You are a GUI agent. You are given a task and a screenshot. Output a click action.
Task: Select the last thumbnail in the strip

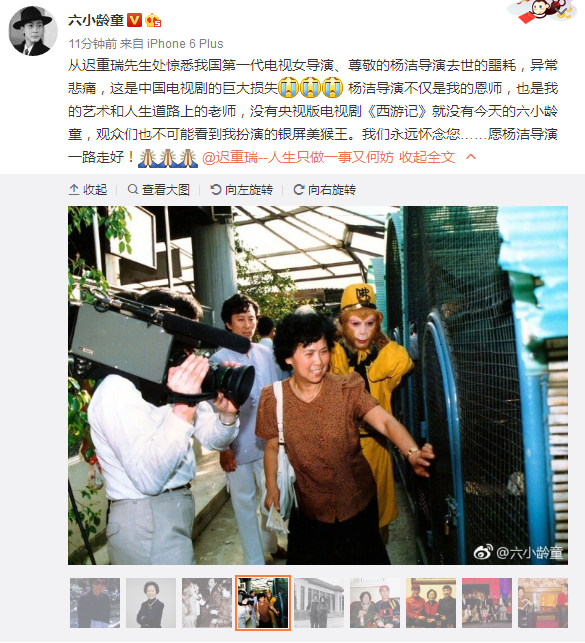coord(543,603)
